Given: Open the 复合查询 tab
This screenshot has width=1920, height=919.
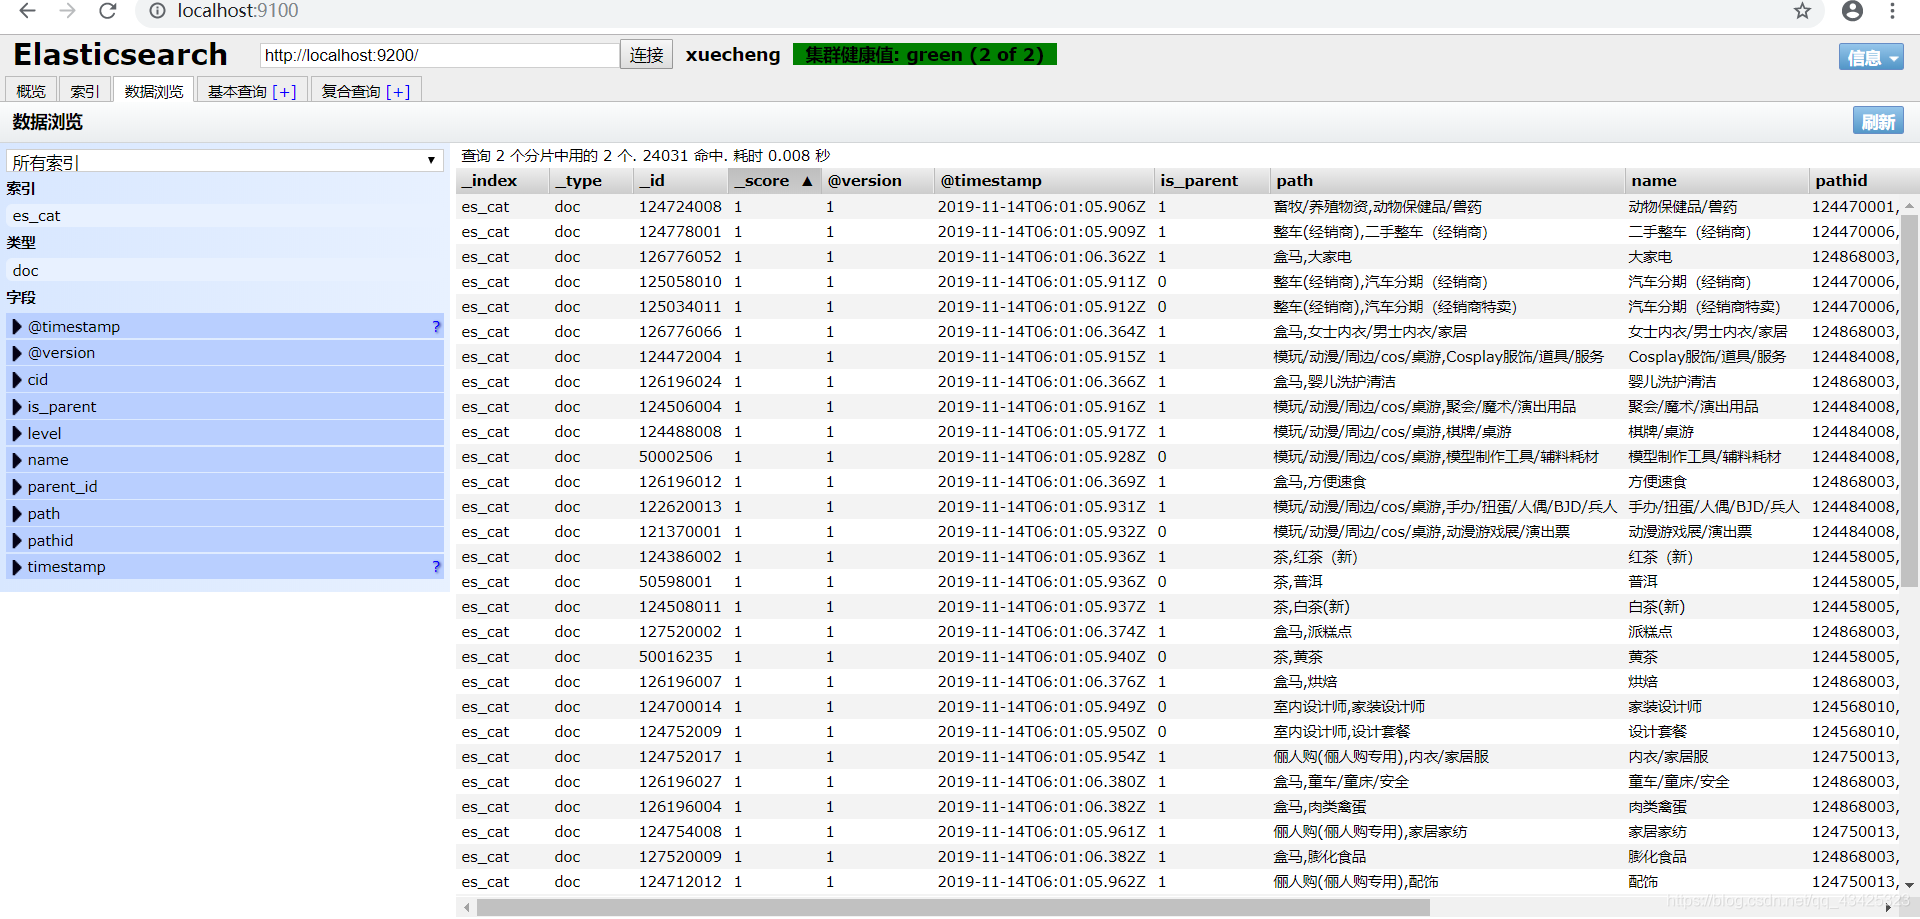Looking at the screenshot, I should point(366,90).
